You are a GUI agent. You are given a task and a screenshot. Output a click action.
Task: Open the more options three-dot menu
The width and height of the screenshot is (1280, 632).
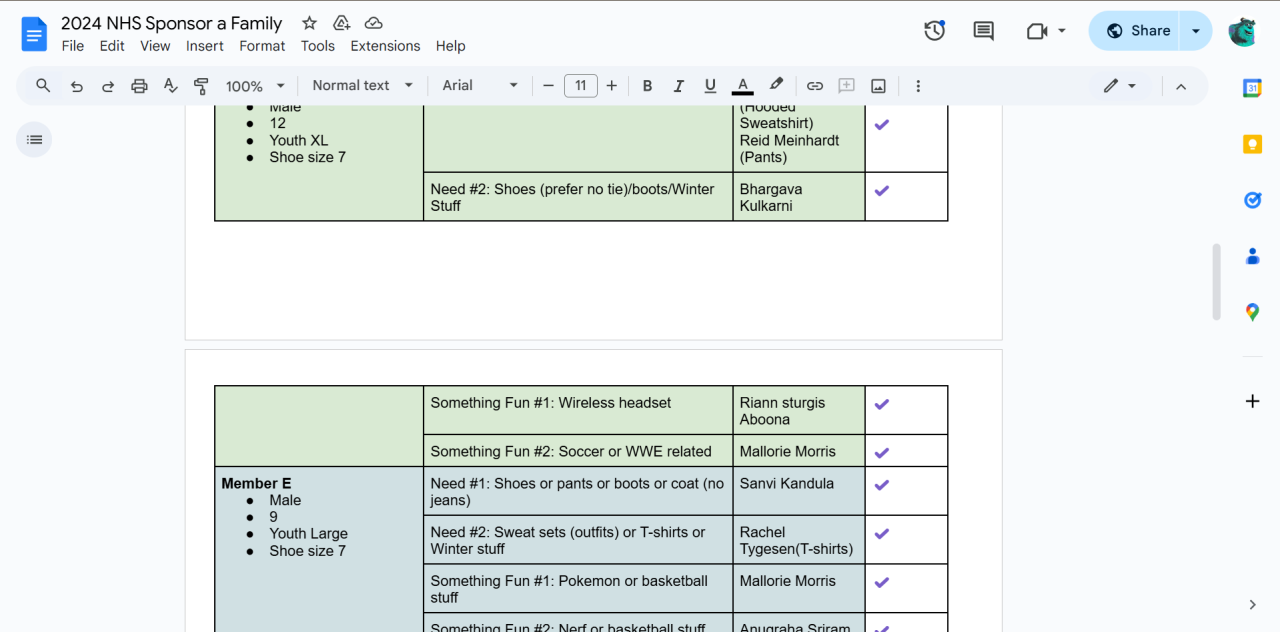coord(918,86)
